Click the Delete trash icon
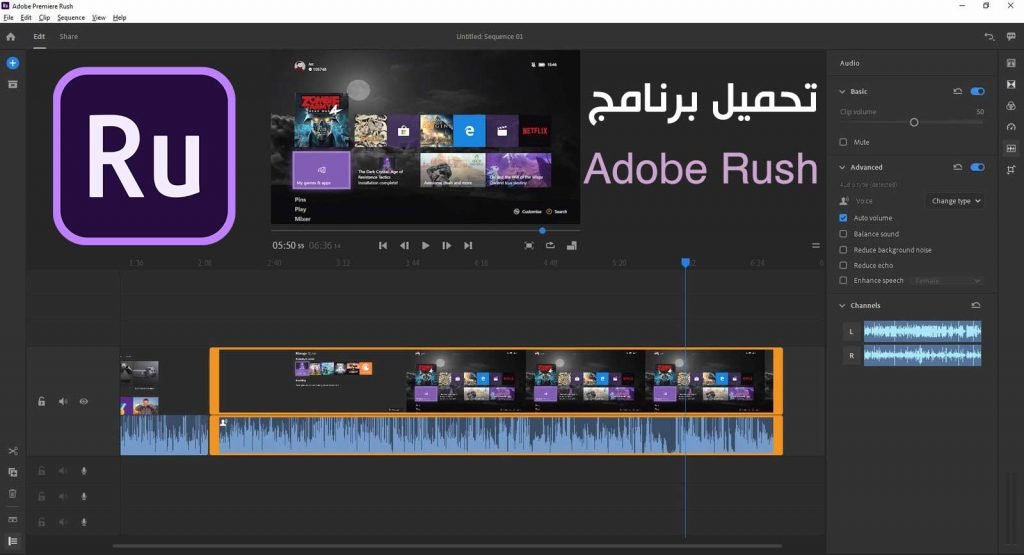 [12, 494]
